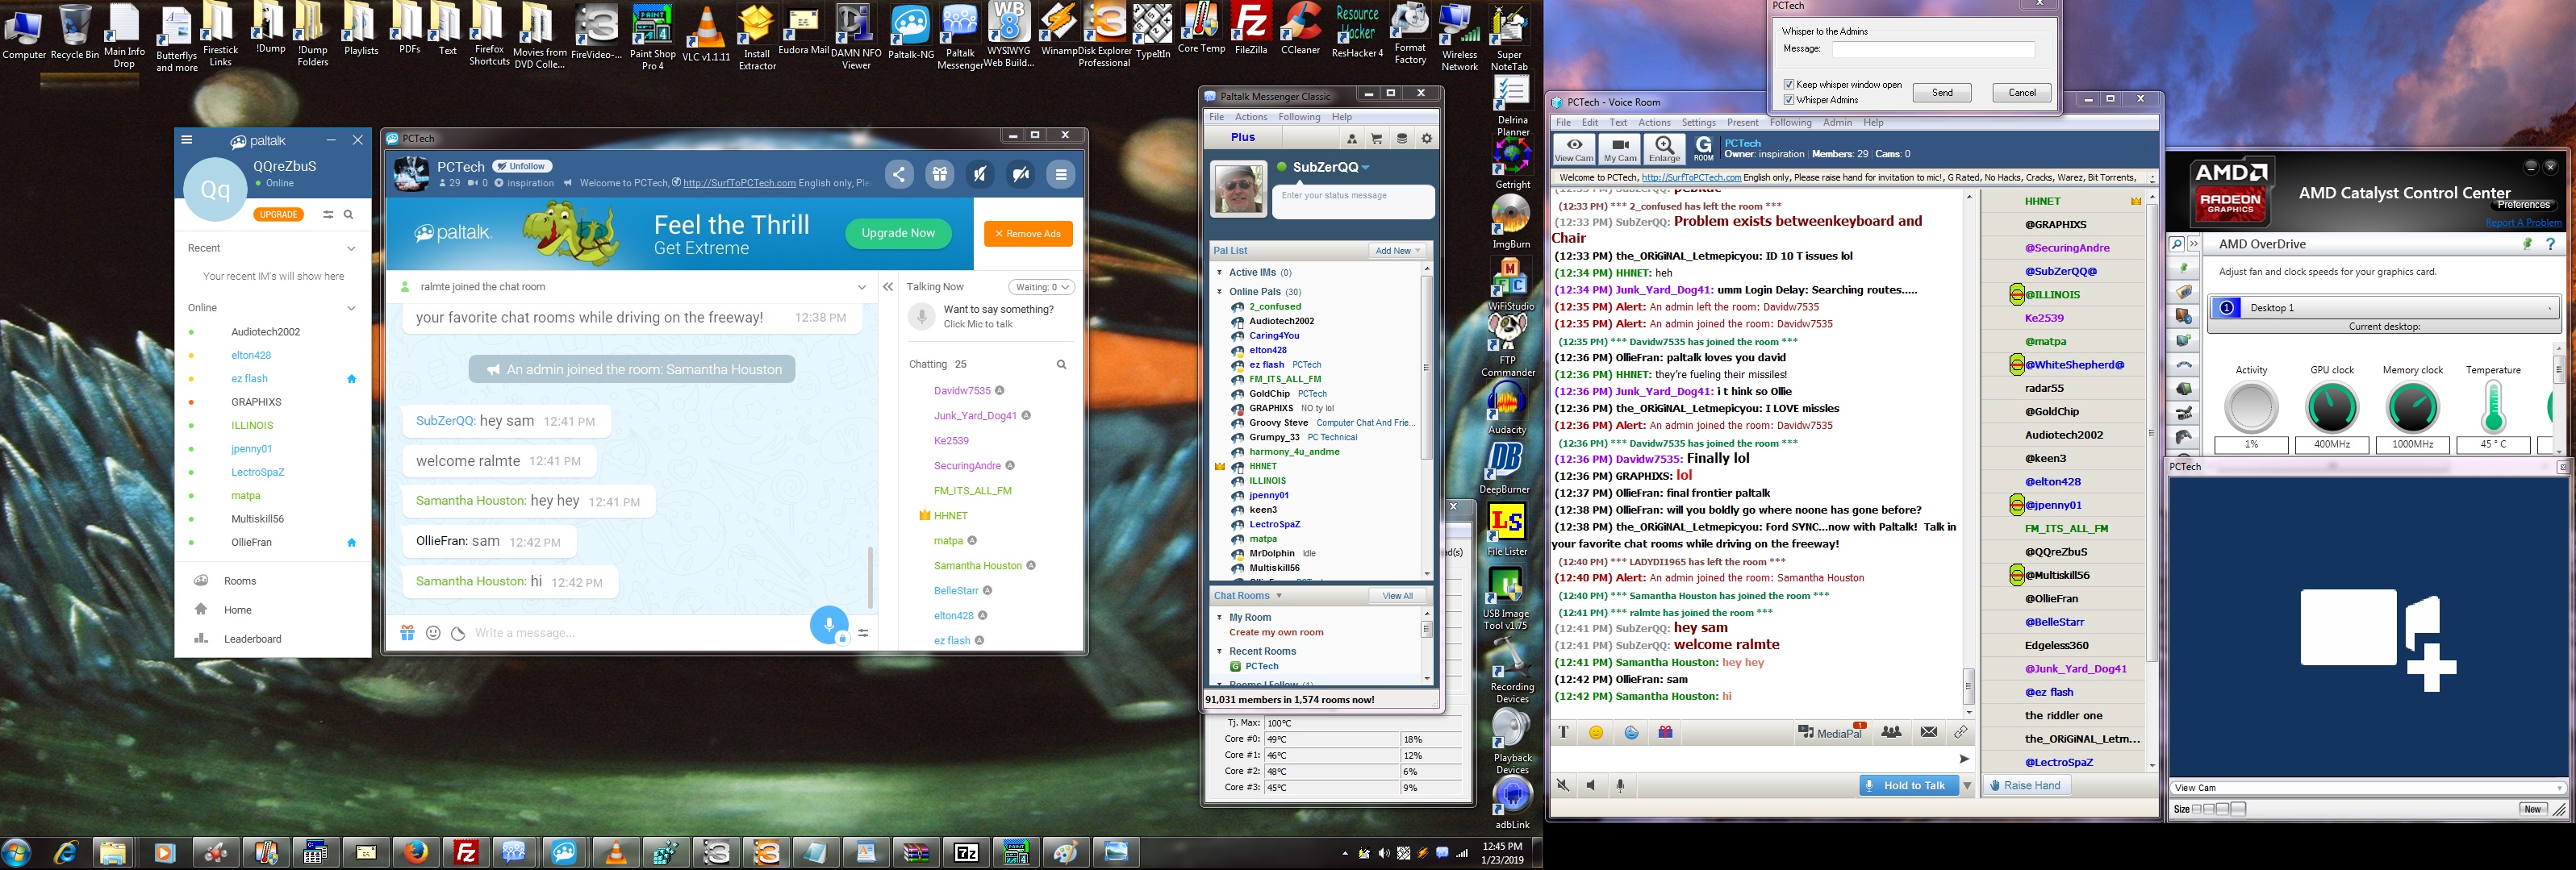Collapse the Online section in paltalk sidebar
Image resolution: width=2576 pixels, height=870 pixels.
pos(351,308)
